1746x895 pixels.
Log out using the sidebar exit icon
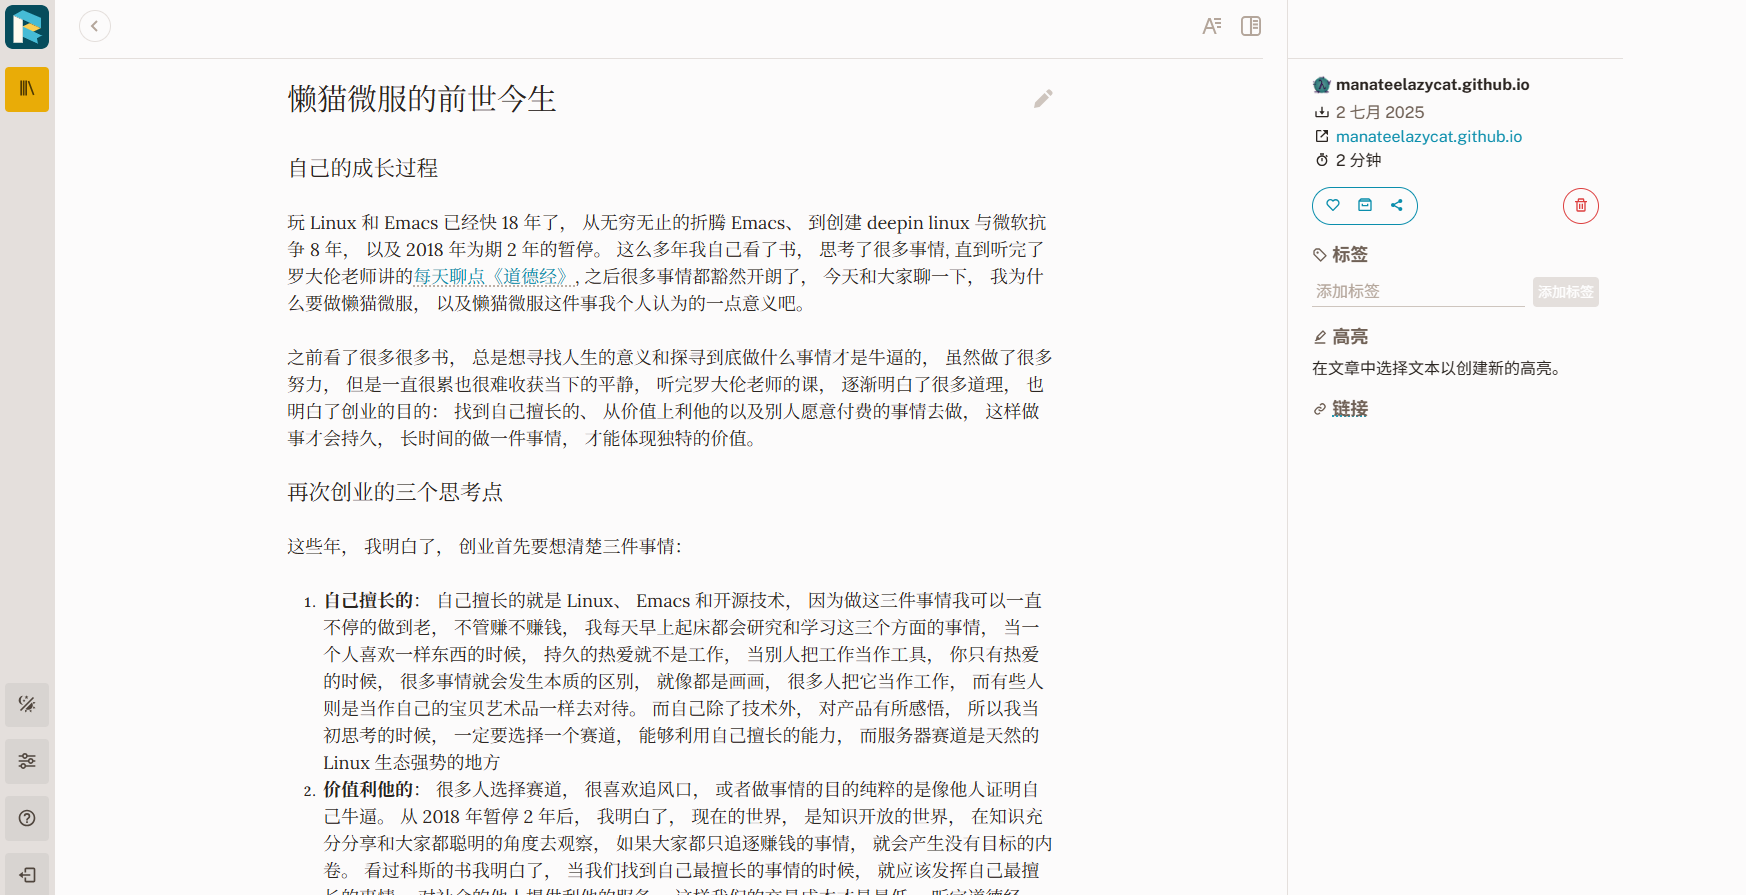[27, 875]
